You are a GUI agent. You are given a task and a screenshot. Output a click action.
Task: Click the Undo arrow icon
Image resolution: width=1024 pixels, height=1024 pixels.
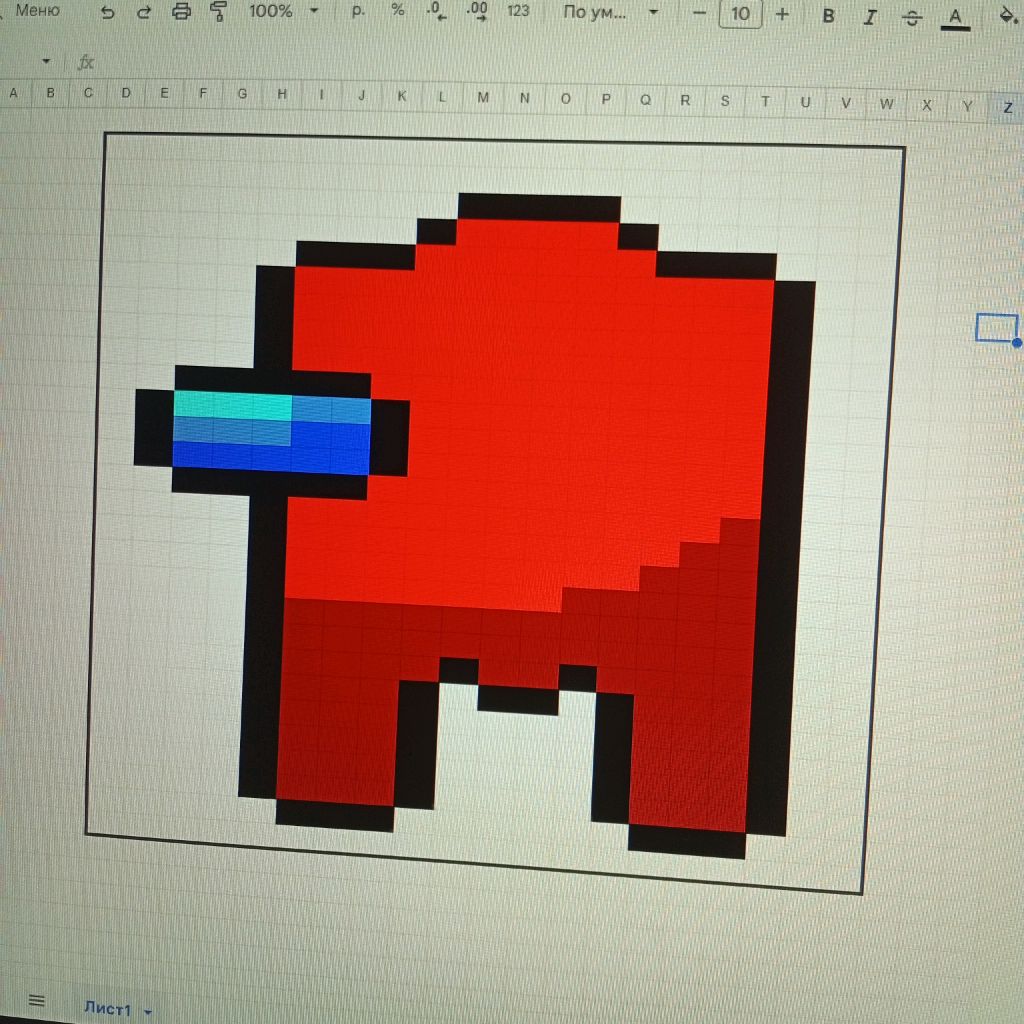point(107,12)
